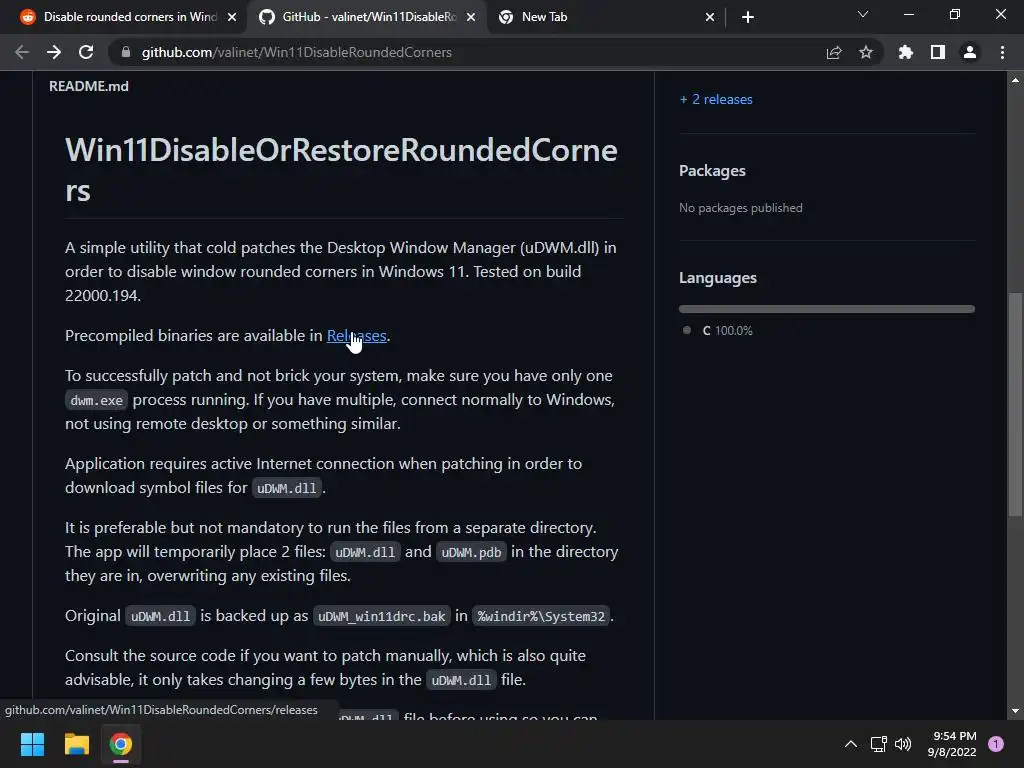This screenshot has height=768, width=1024.
Task: Open Chrome extensions puzzle menu
Action: point(905,52)
